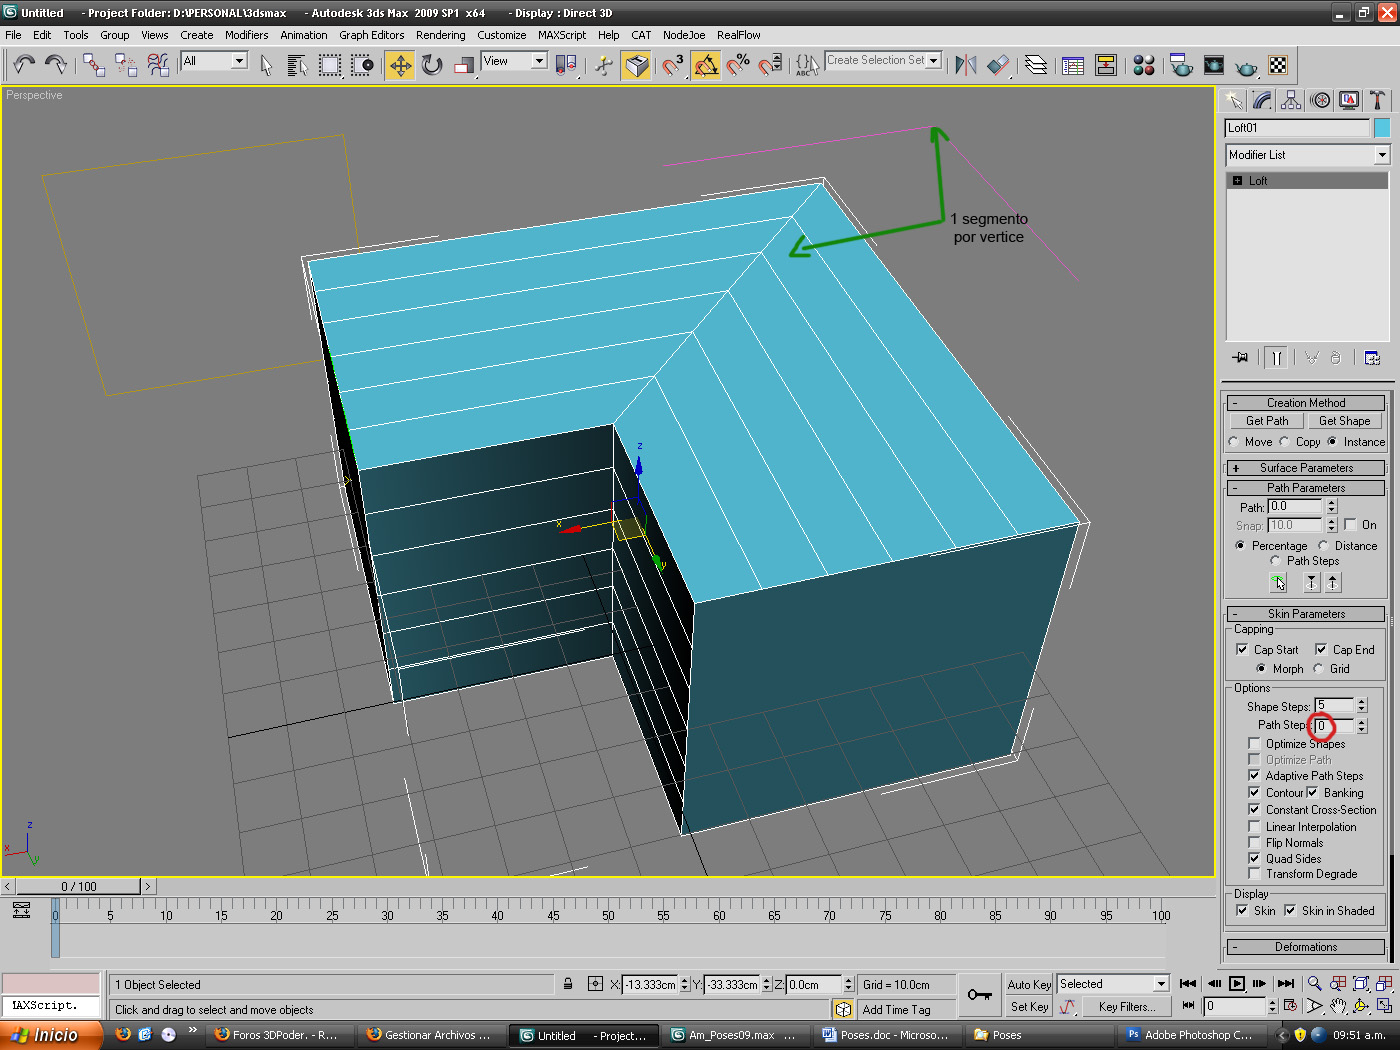Collapse the Creation Method rollout
Viewport: 1400px width, 1050px height.
(1306, 403)
